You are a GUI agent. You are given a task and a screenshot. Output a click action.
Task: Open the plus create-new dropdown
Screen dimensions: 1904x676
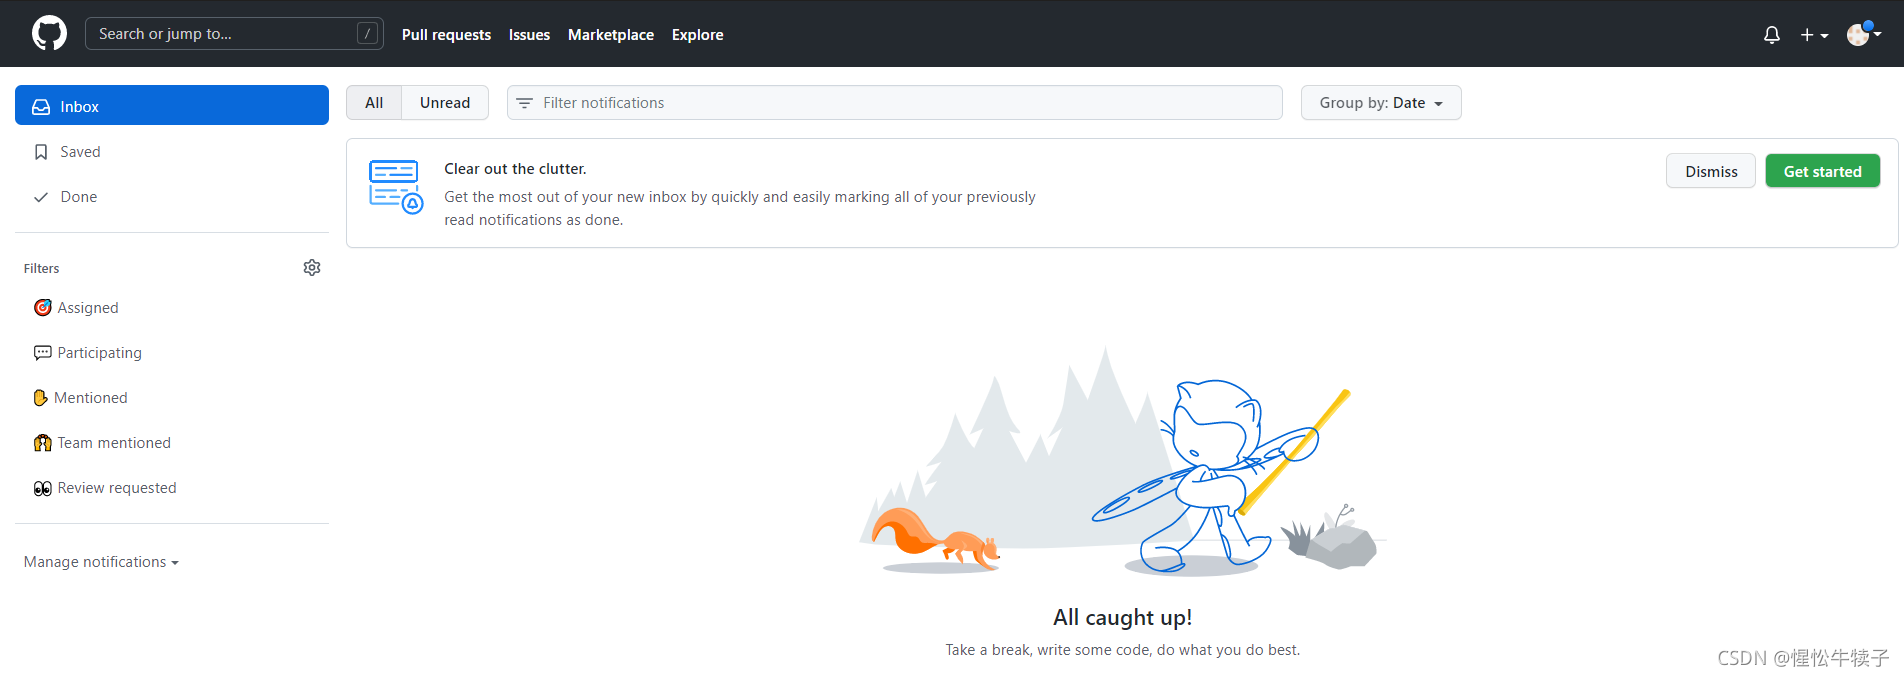1814,35
